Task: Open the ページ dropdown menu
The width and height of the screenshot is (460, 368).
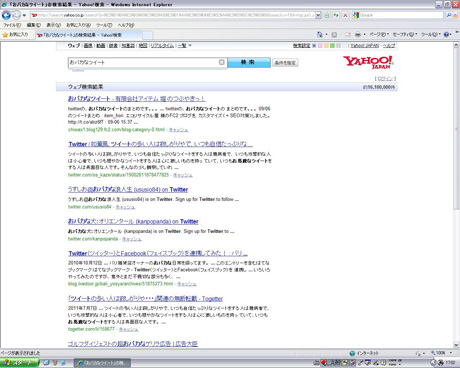Action: [379, 34]
